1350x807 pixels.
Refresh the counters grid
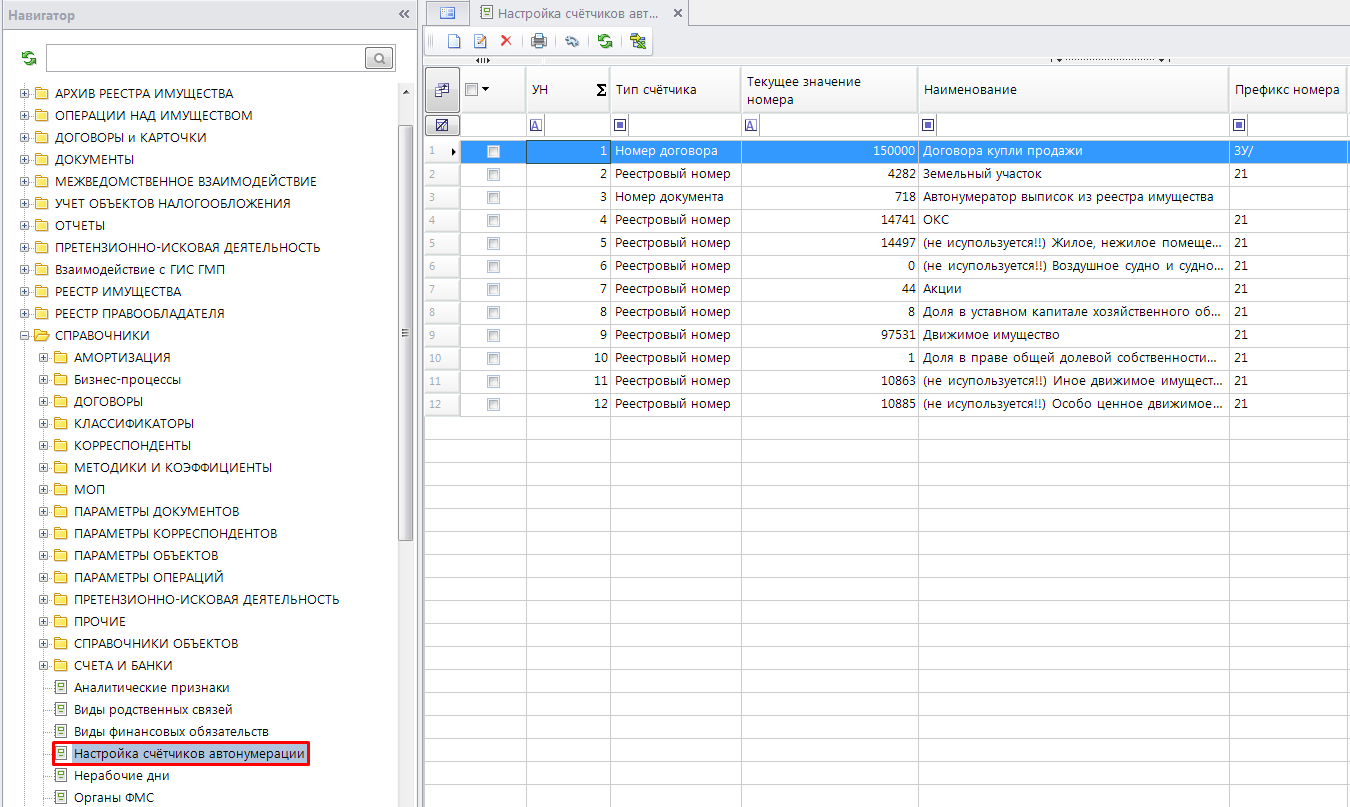pyautogui.click(x=605, y=41)
